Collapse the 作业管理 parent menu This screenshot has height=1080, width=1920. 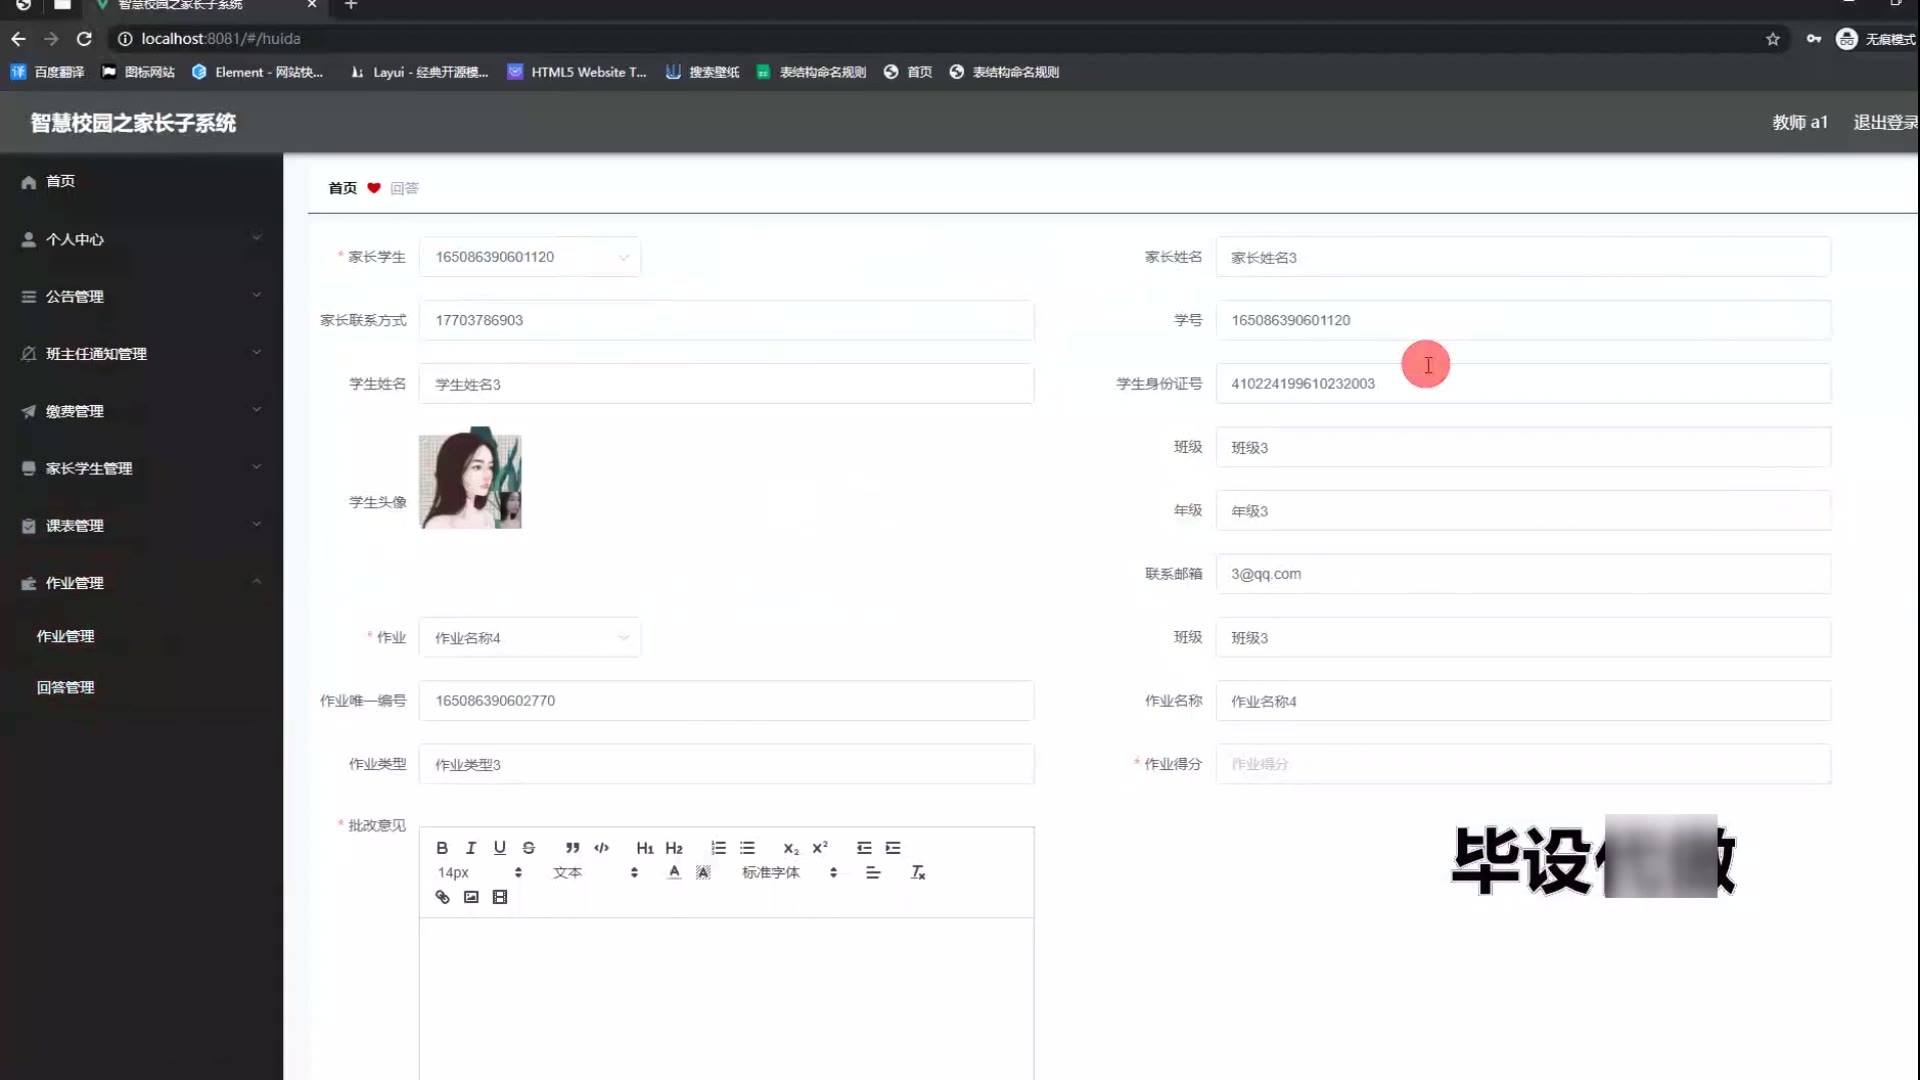141,583
